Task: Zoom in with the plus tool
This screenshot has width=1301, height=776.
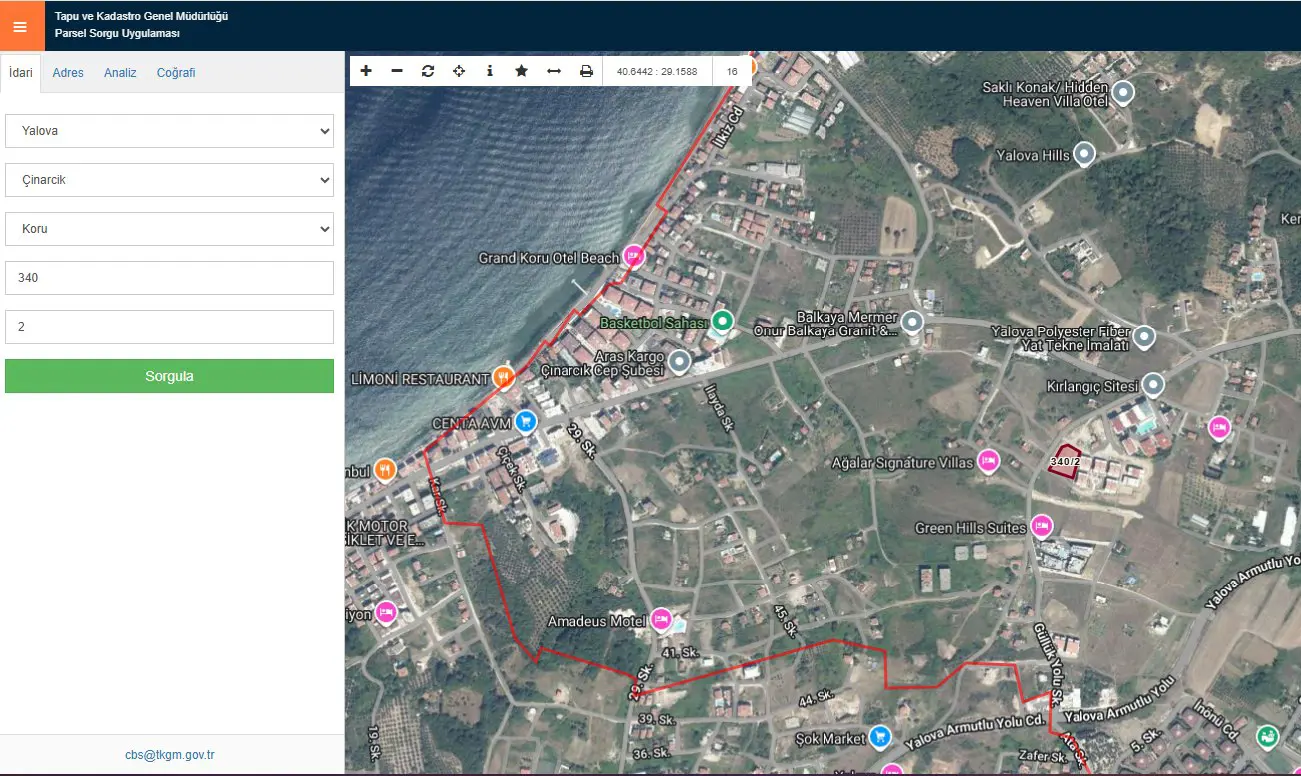Action: click(366, 71)
